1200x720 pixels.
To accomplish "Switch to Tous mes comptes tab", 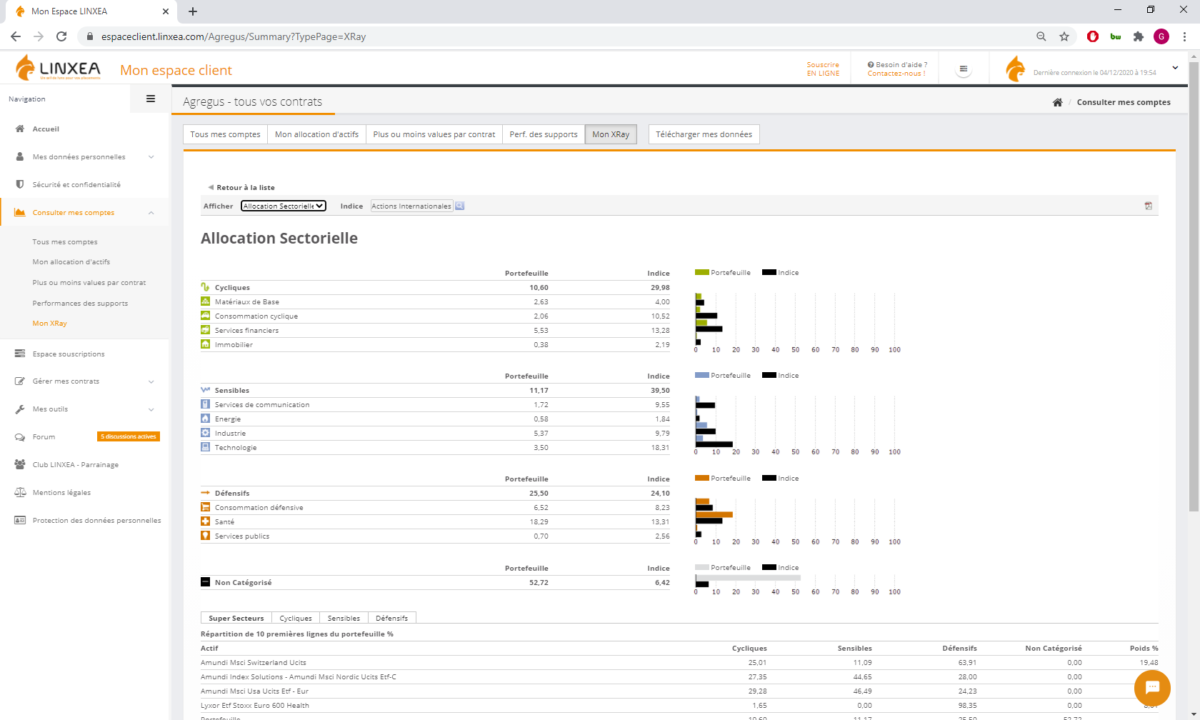I will (x=225, y=134).
